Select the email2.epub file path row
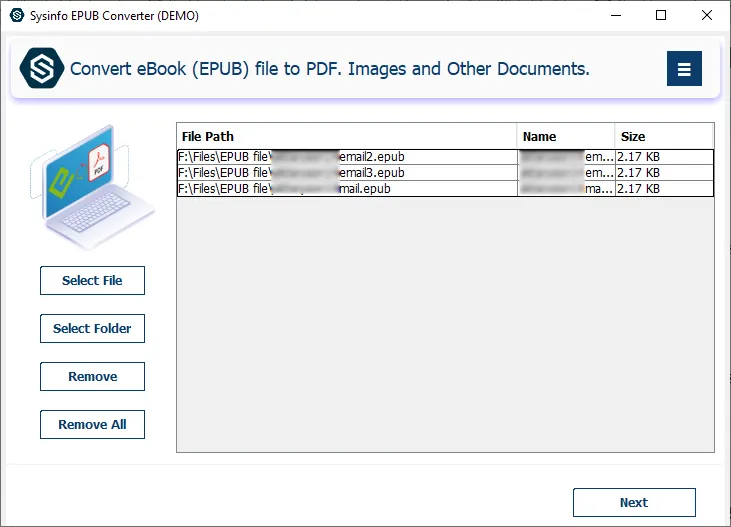This screenshot has width=731, height=527. (x=347, y=157)
